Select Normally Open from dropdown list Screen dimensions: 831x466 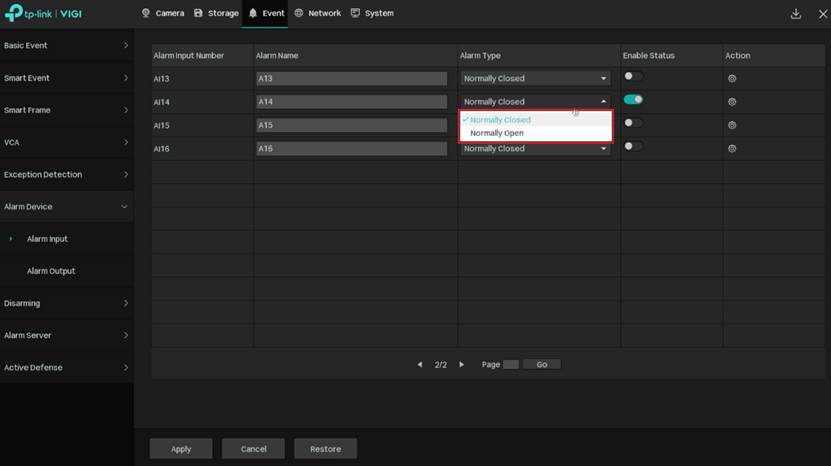[x=497, y=133]
